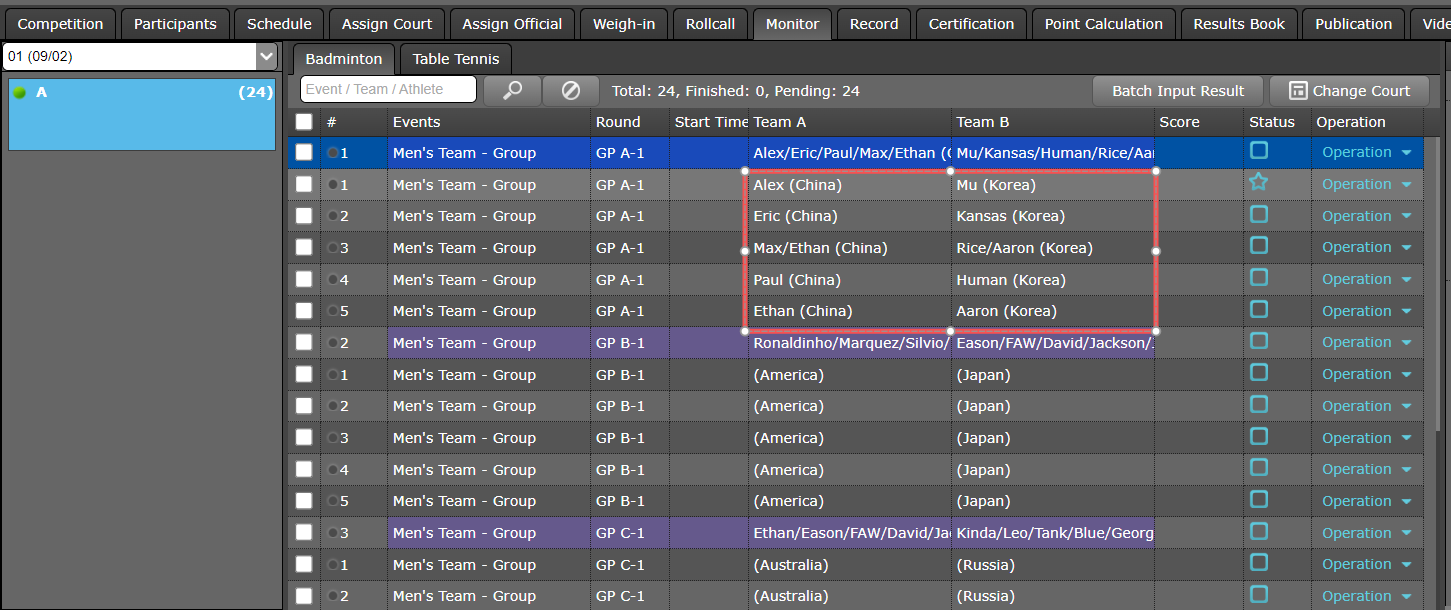The width and height of the screenshot is (1451, 610).
Task: Tick checkbox for Kinda/Leo/Tank GP C-1 row
Action: [x=304, y=533]
